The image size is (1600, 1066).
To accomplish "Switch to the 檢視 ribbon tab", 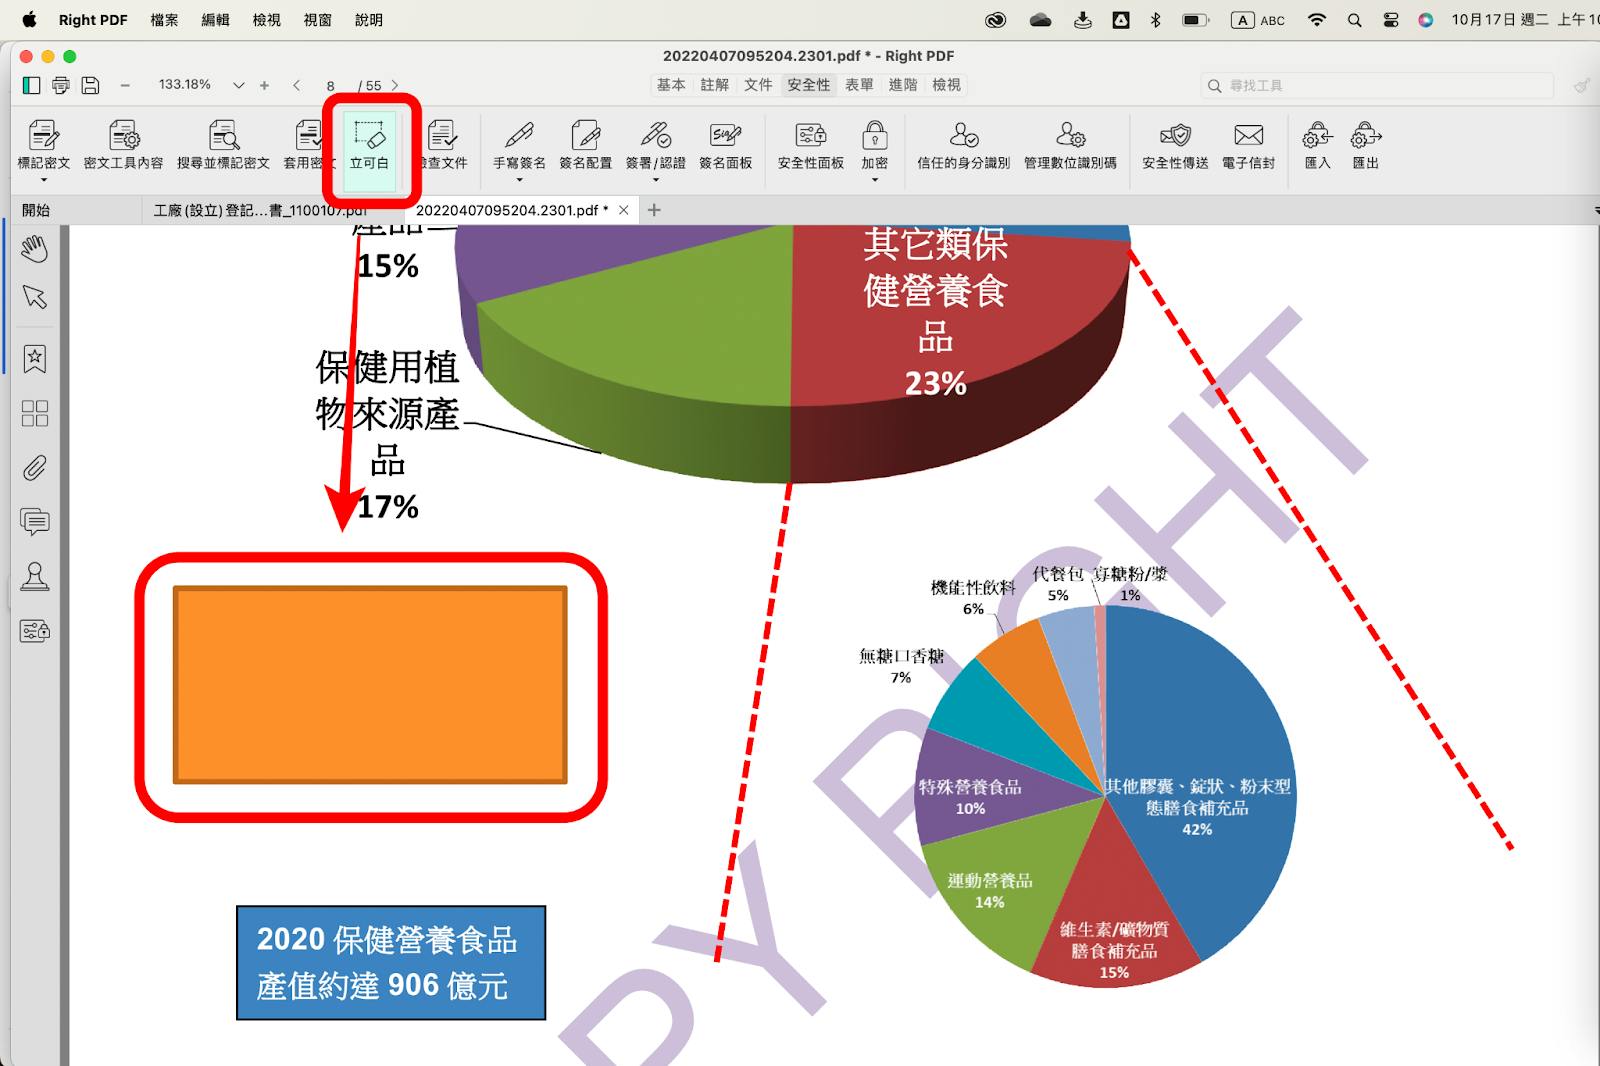I will pyautogui.click(x=947, y=85).
